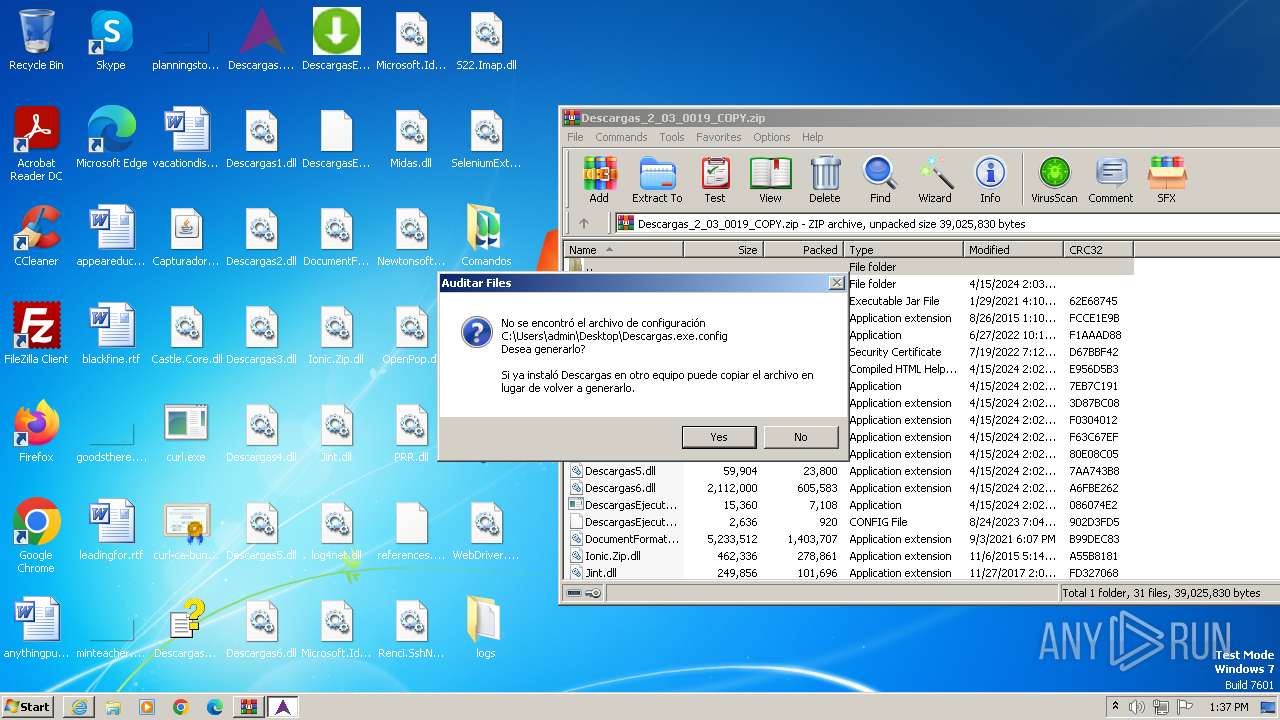Click the archive path address field
Screen dimensions: 1280x720
[947, 224]
